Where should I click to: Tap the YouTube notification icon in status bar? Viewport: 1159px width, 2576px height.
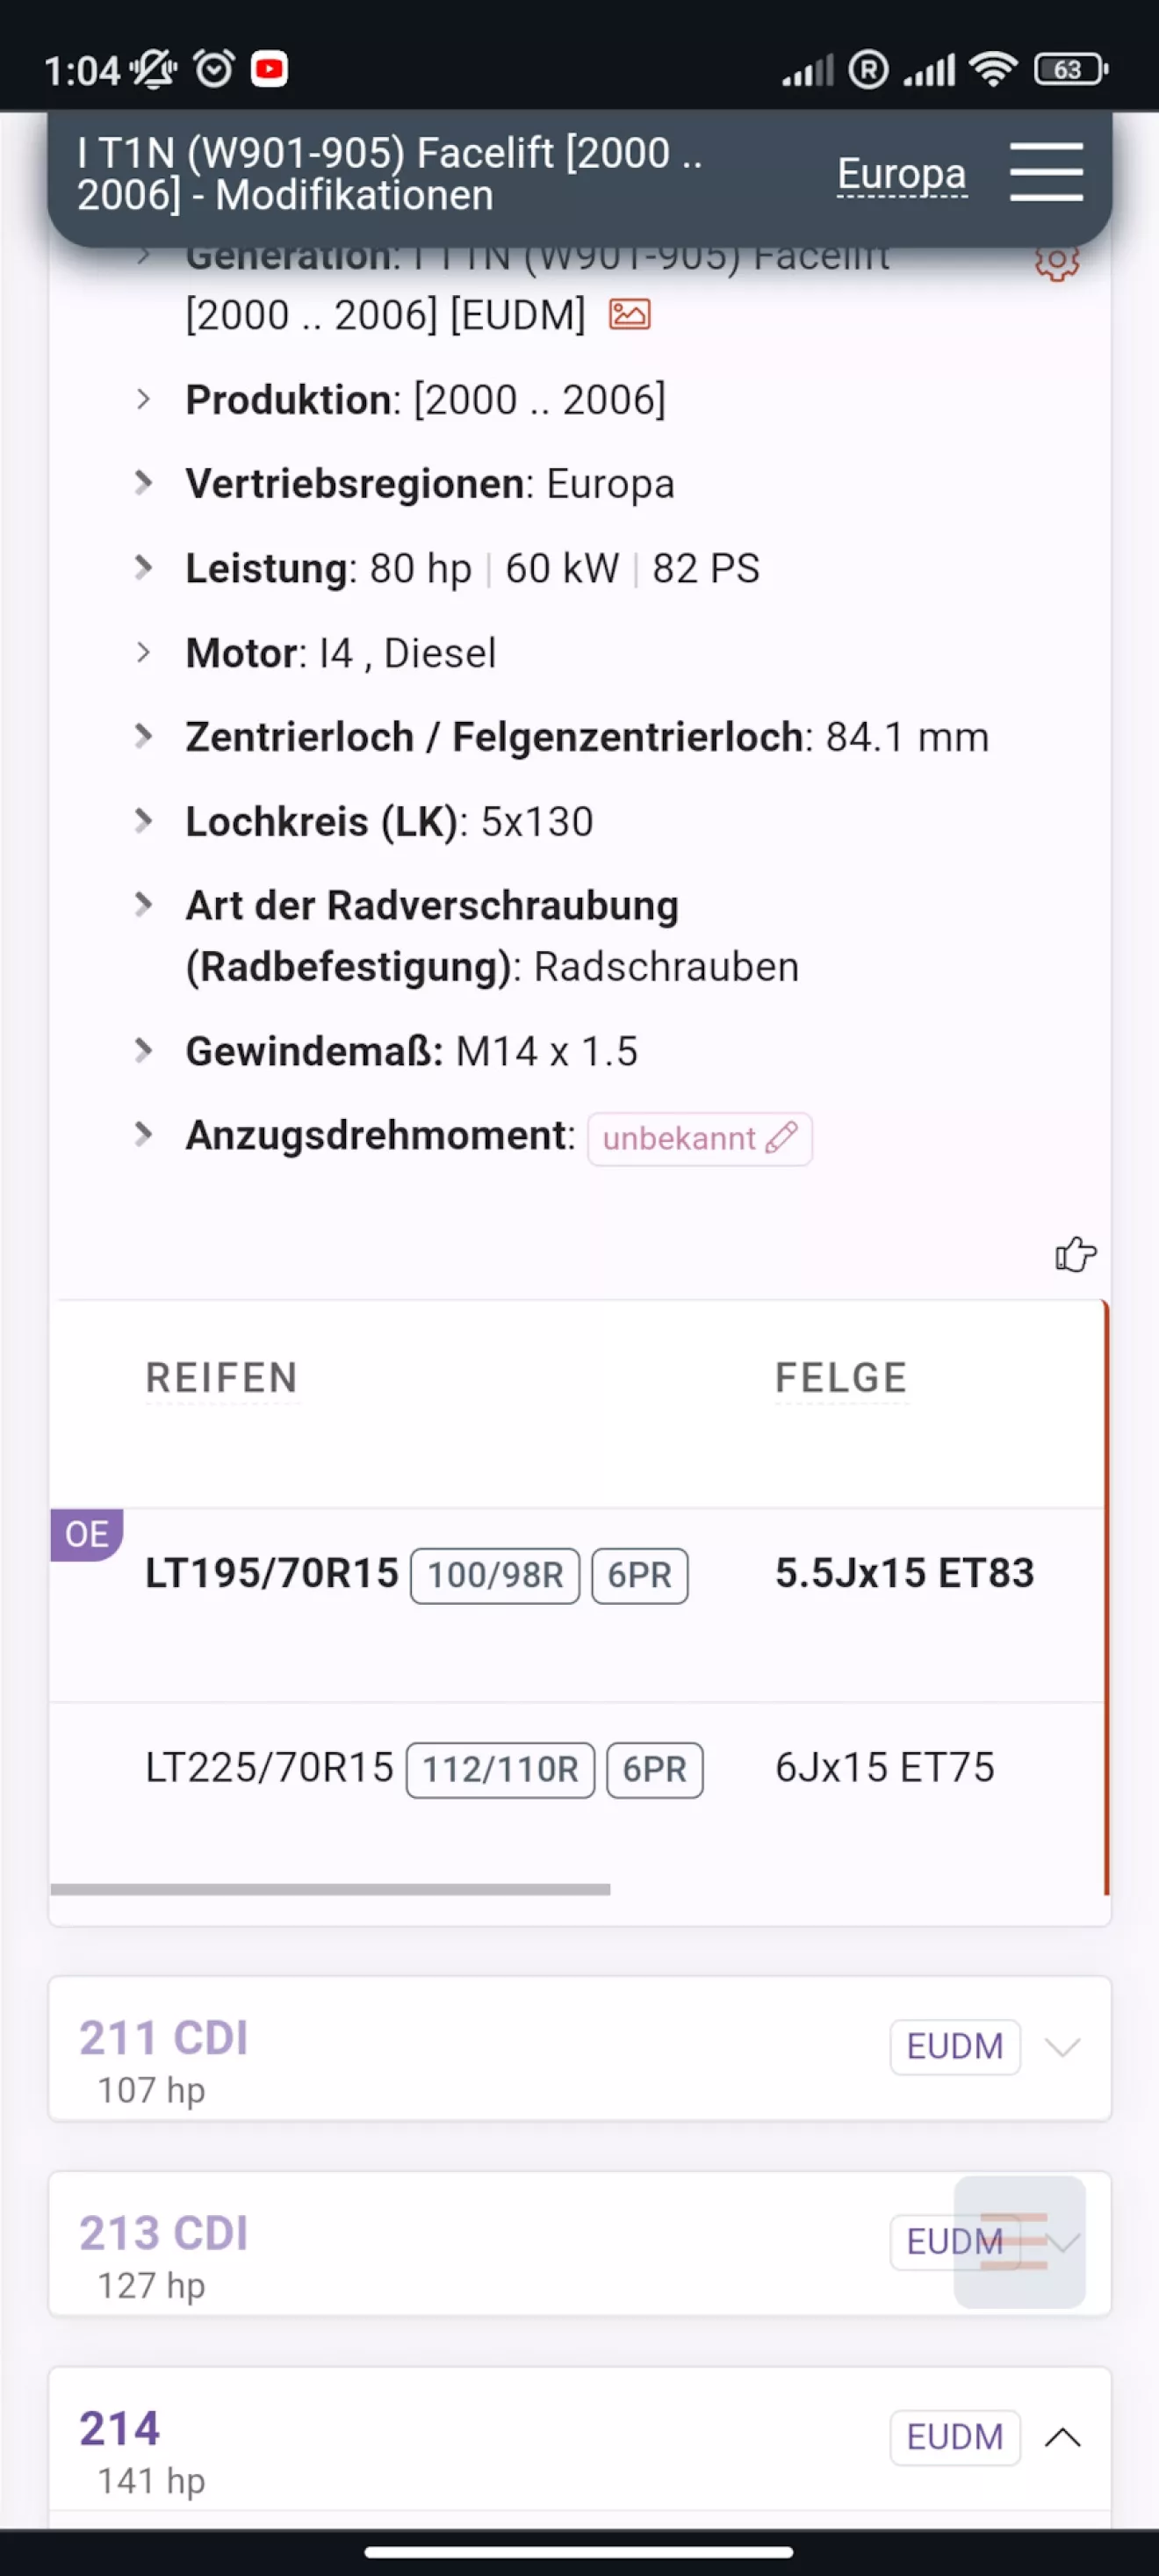click(x=269, y=69)
